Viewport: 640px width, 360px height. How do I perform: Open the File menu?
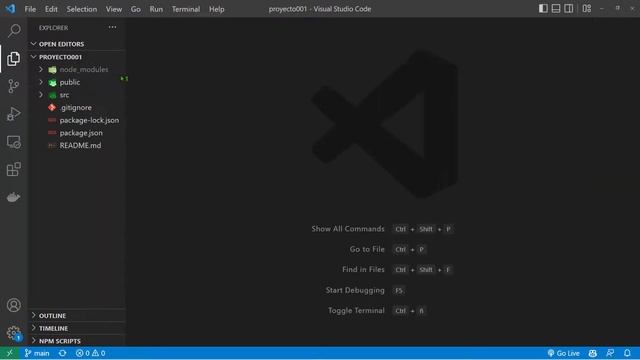pos(30,9)
